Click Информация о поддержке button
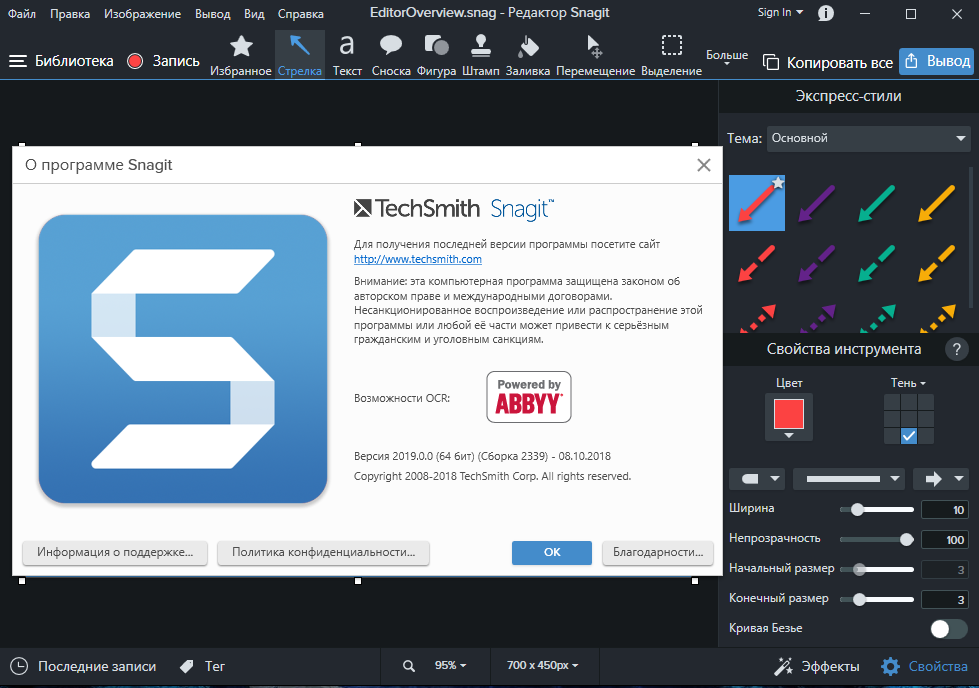Viewport: 979px width, 688px height. pyautogui.click(x=115, y=553)
